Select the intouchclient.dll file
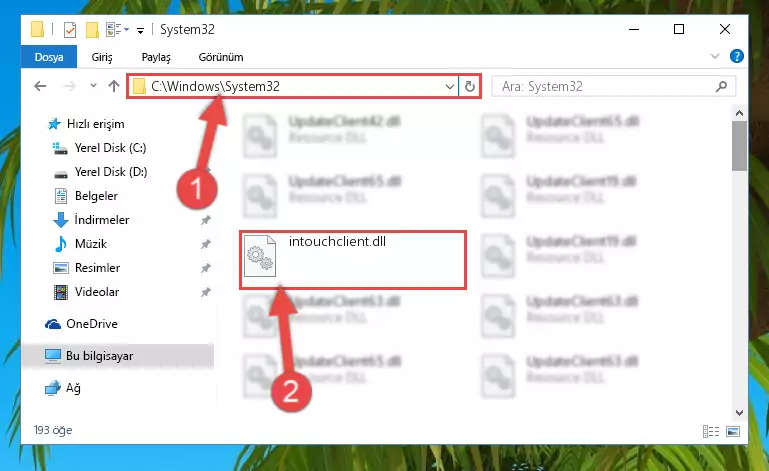This screenshot has width=769, height=471. click(353, 260)
